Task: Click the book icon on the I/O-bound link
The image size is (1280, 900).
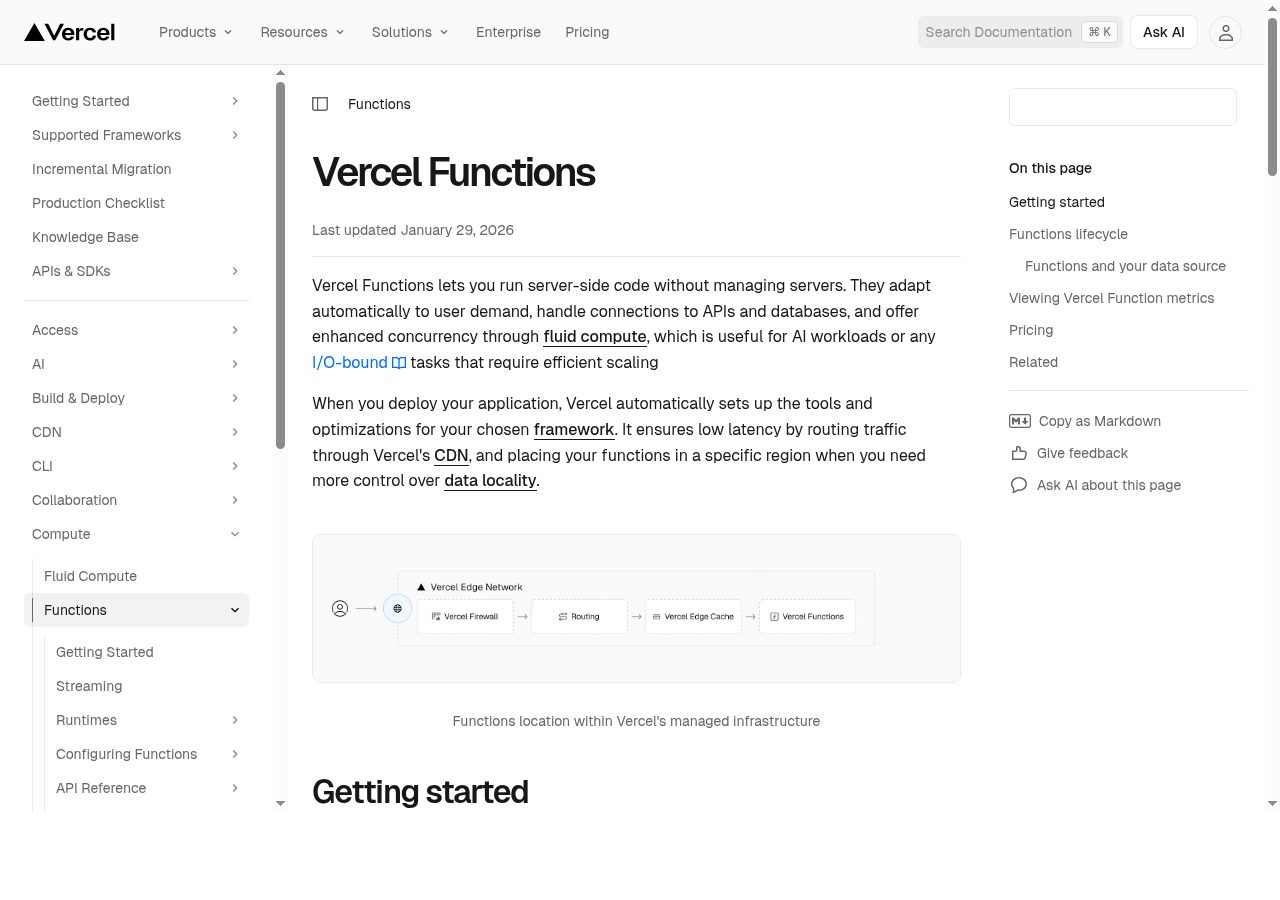Action: pyautogui.click(x=400, y=362)
